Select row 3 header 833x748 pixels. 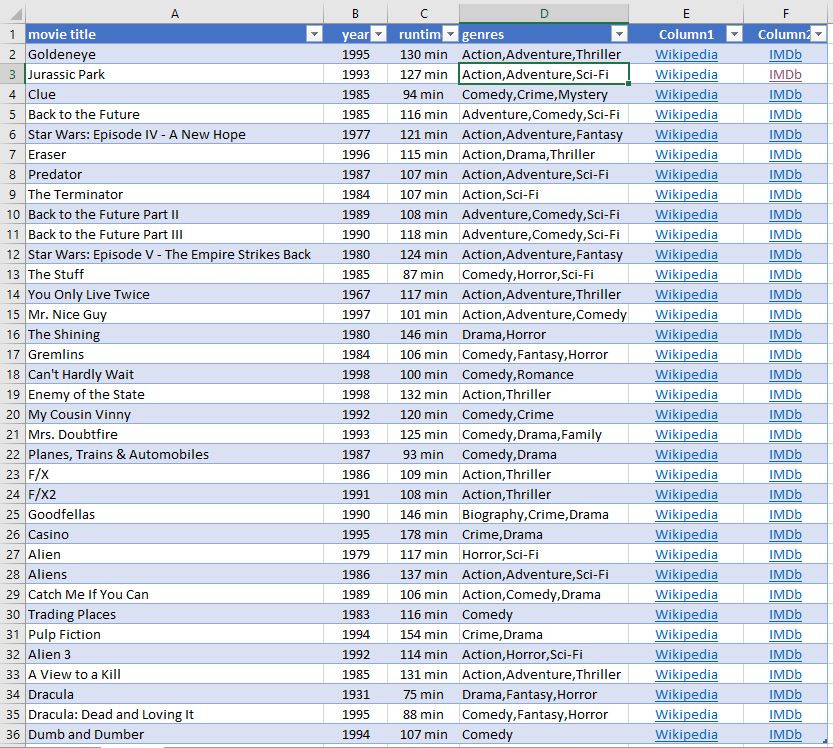click(12, 74)
